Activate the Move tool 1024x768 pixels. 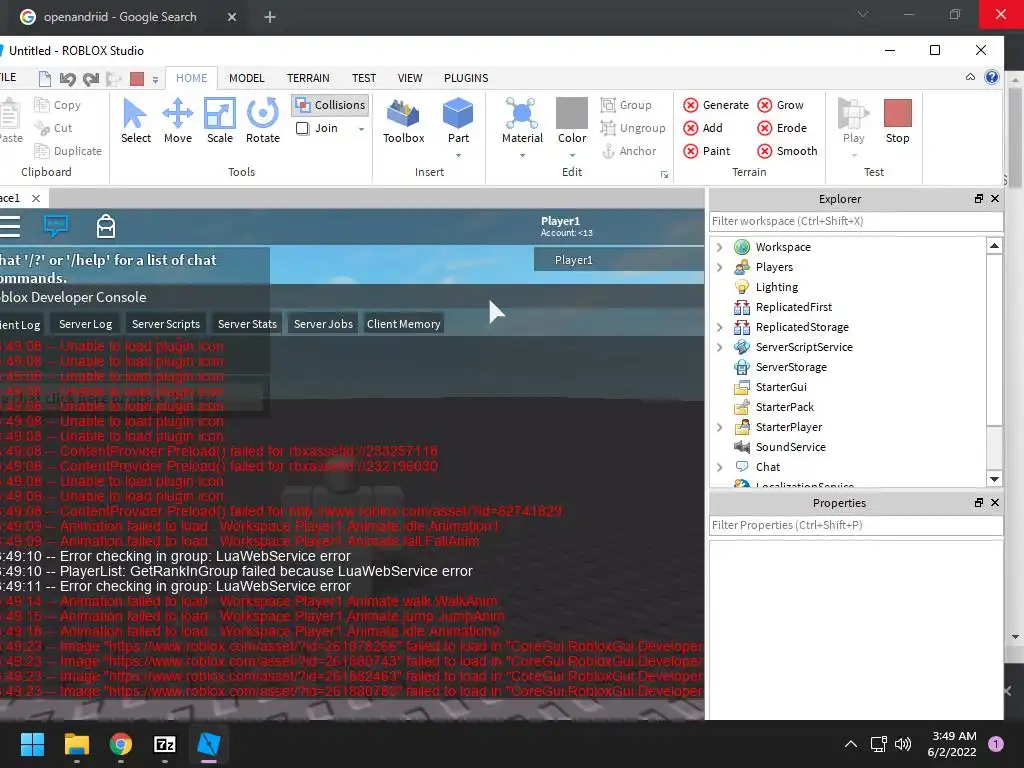point(178,121)
